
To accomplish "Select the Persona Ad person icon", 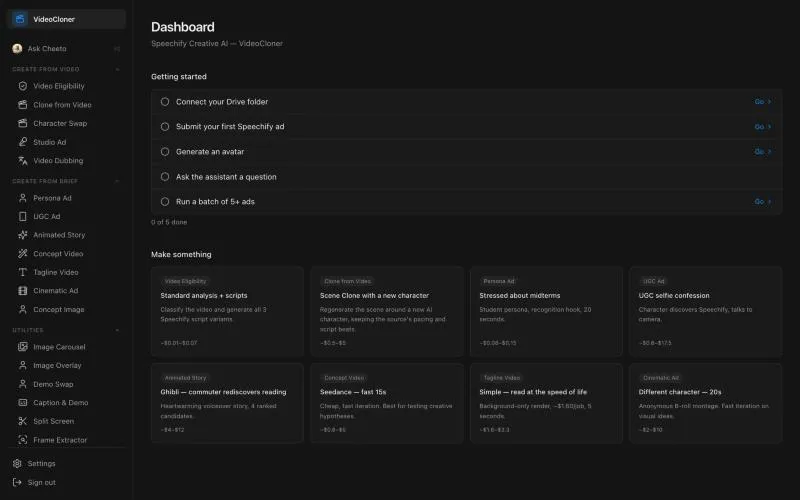I will click(x=22, y=198).
